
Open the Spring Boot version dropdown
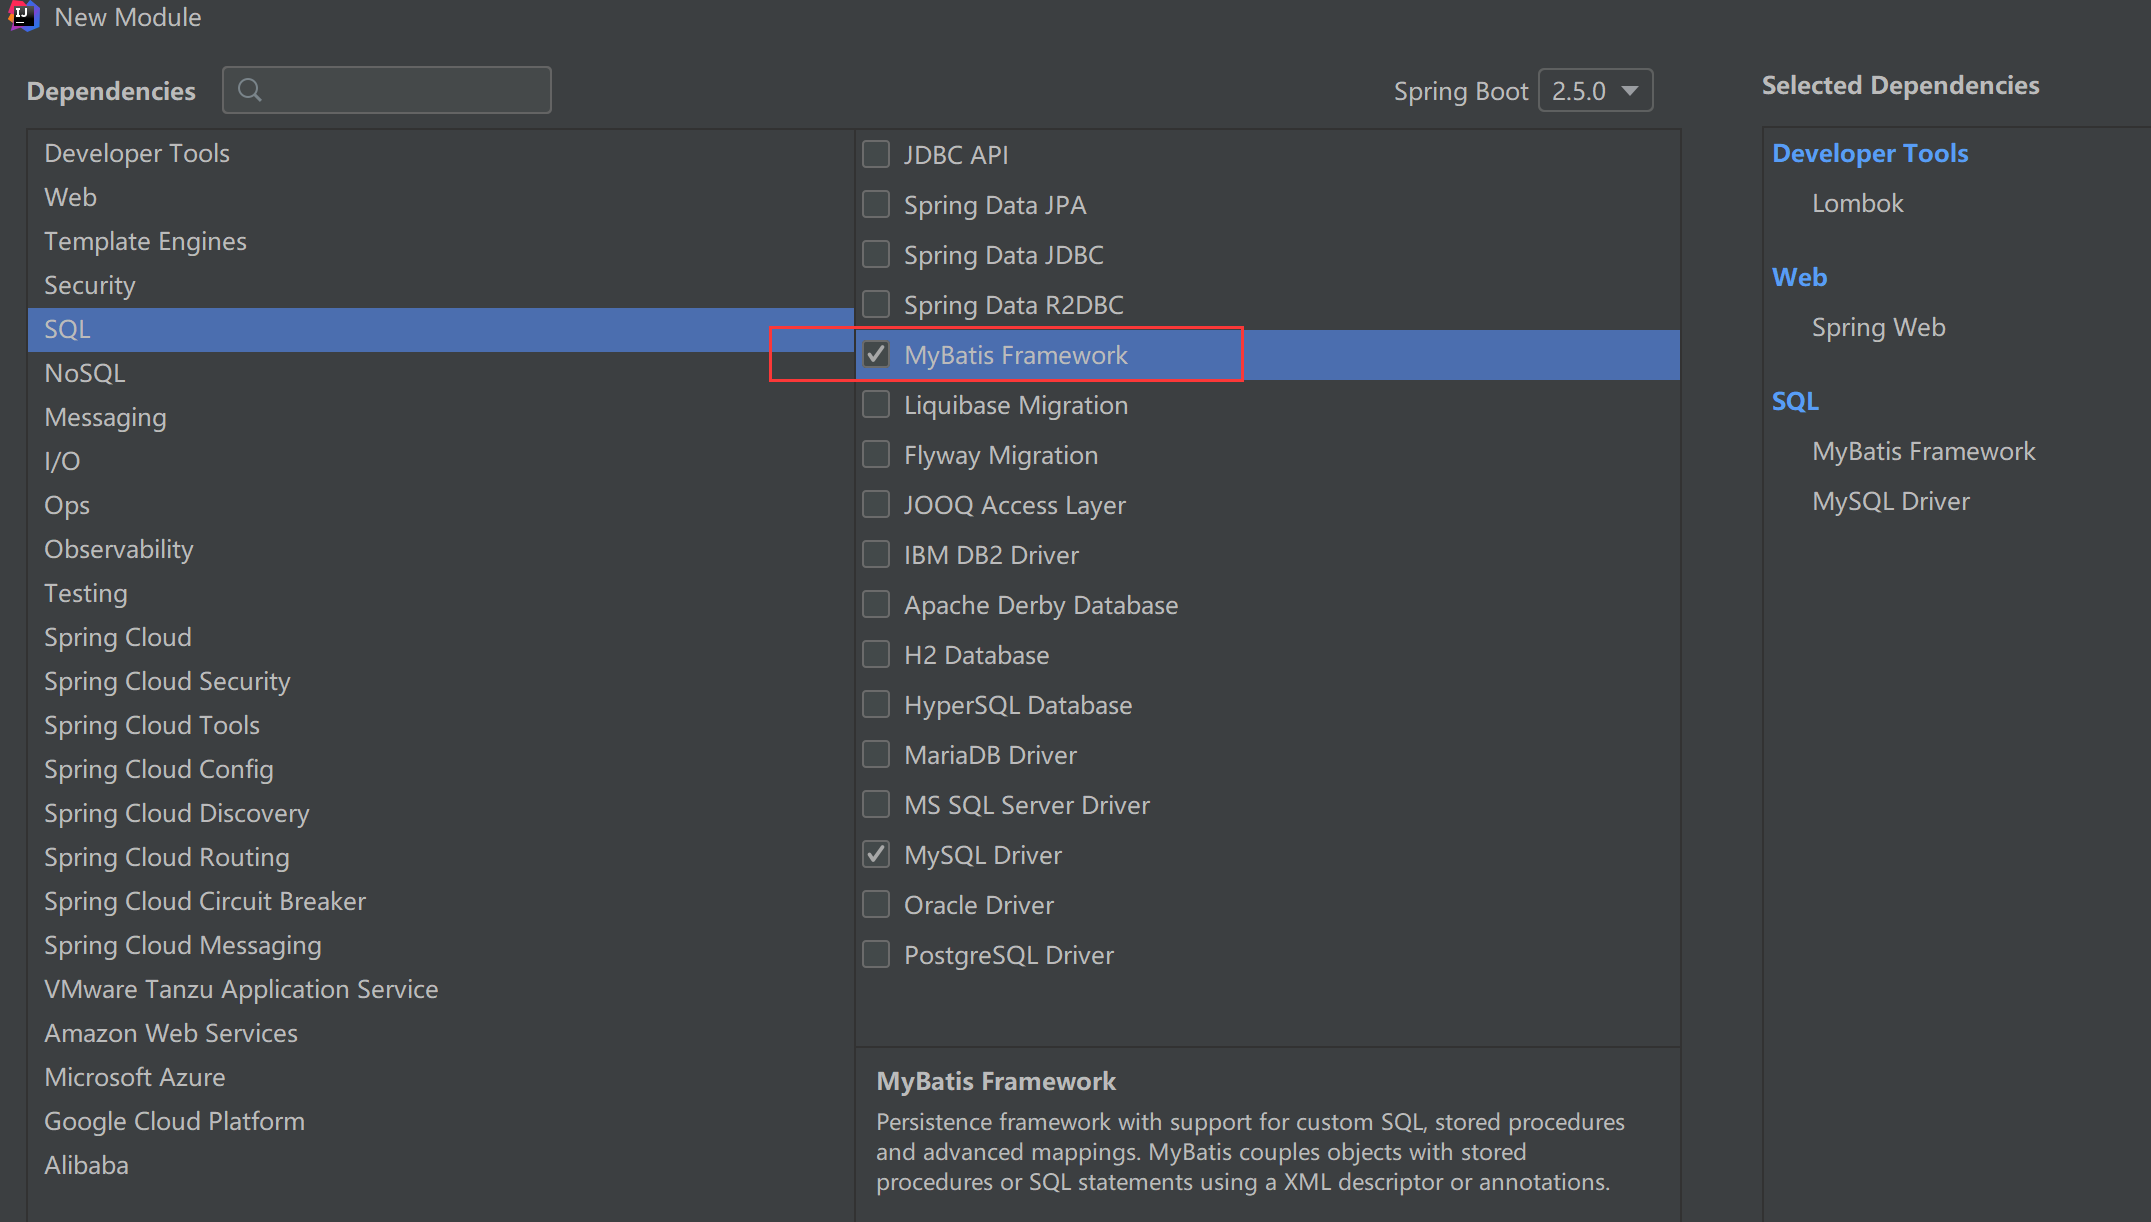(1595, 90)
